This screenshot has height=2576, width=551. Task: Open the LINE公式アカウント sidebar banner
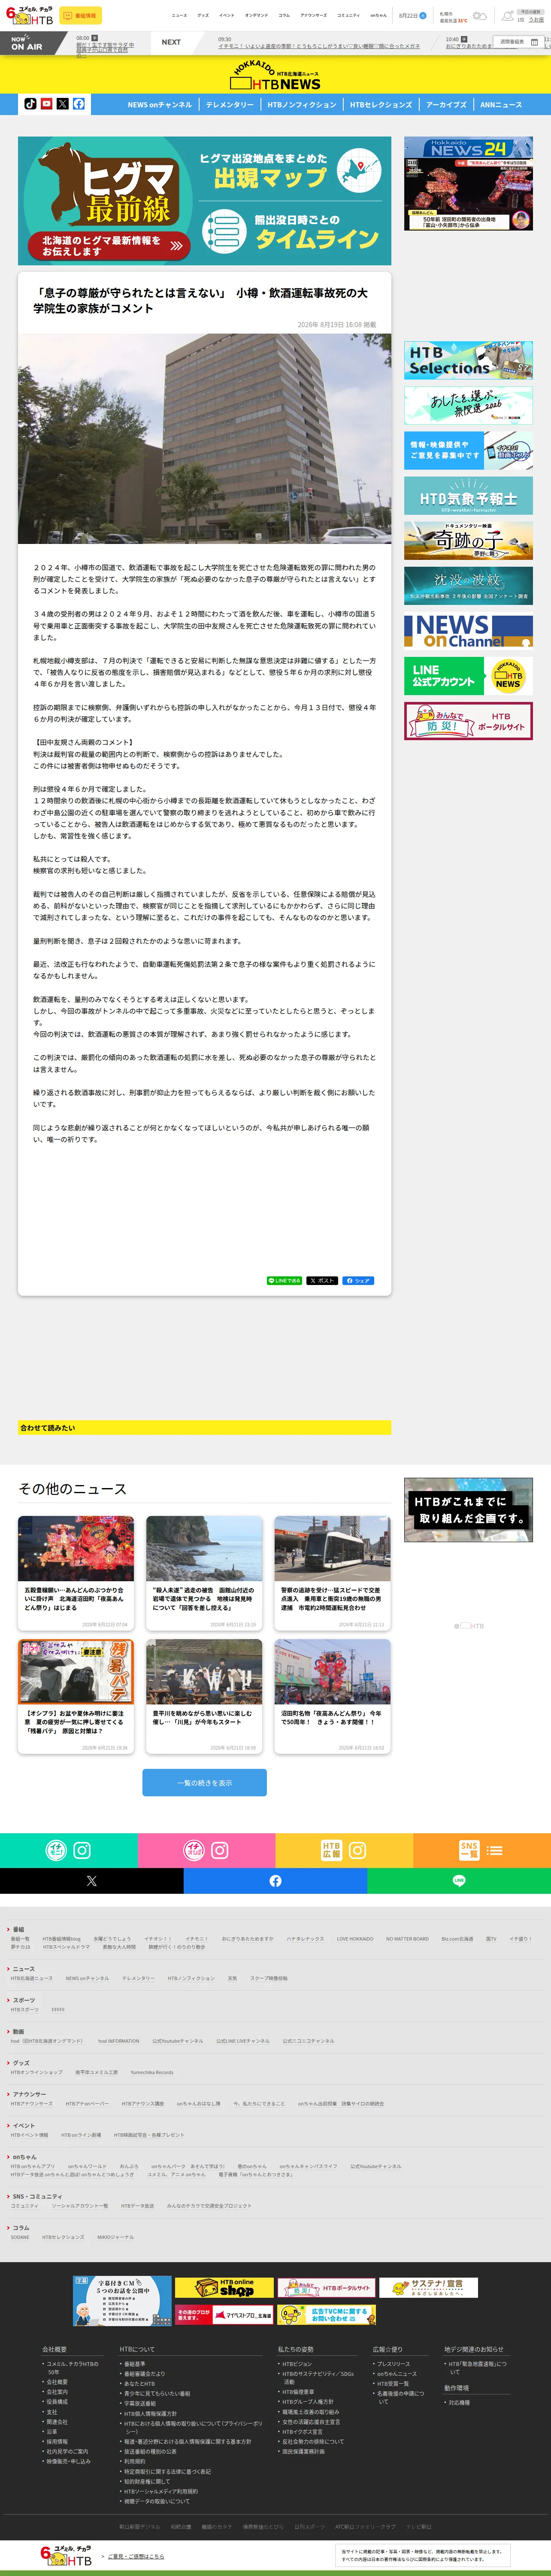tap(468, 676)
